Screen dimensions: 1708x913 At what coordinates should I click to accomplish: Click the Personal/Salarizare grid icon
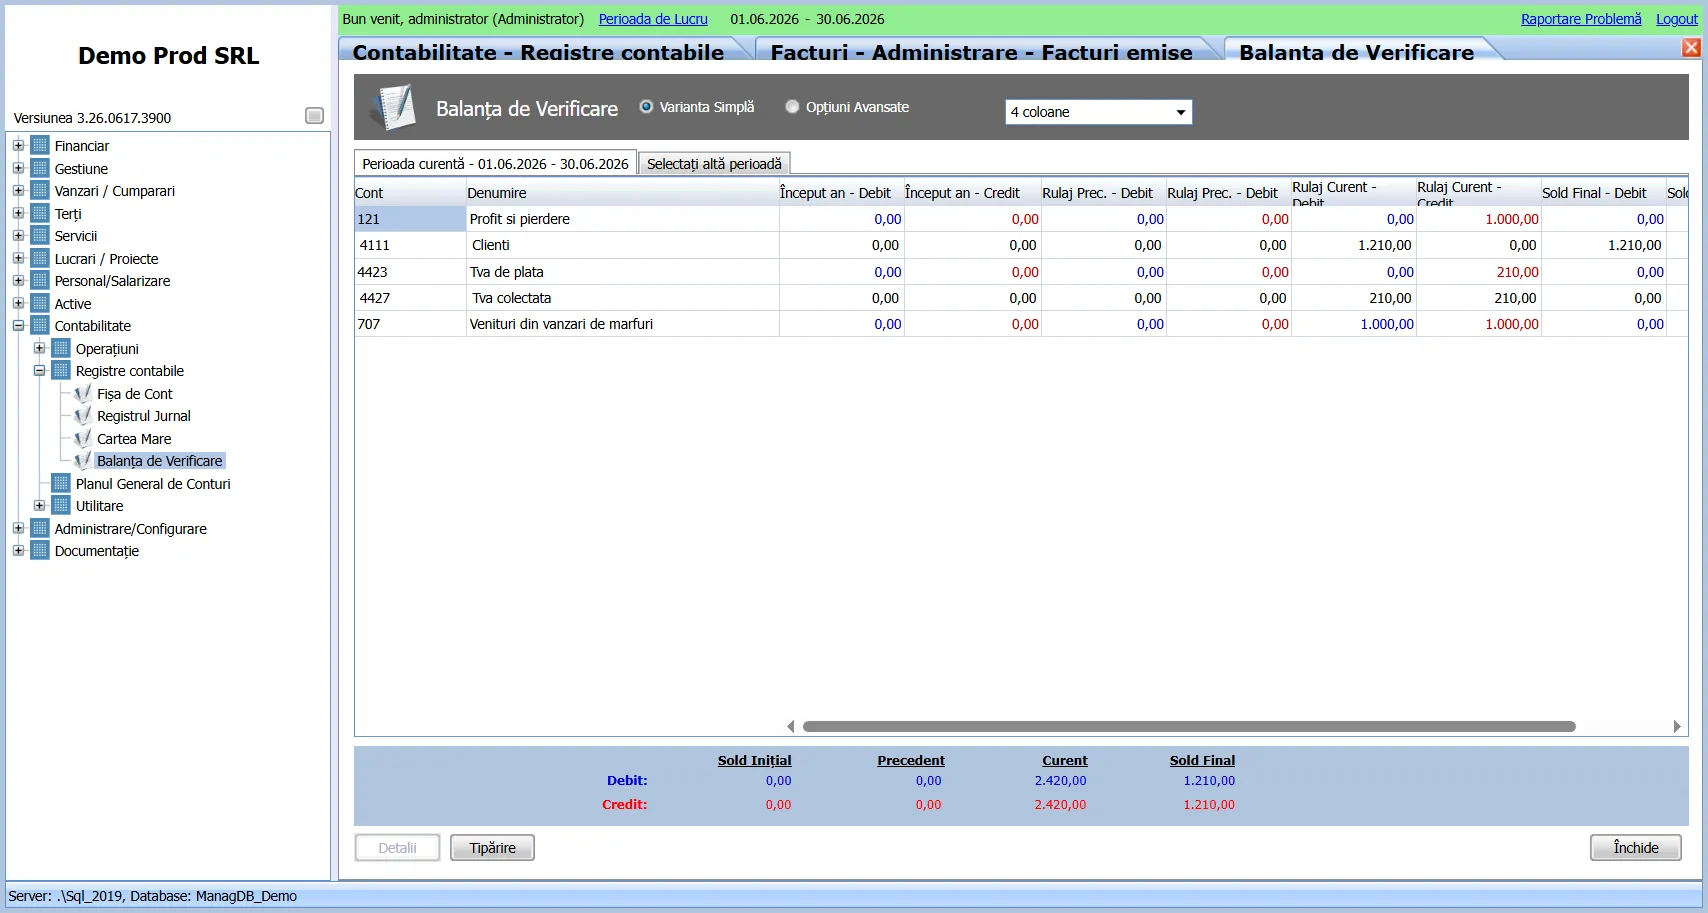40,280
